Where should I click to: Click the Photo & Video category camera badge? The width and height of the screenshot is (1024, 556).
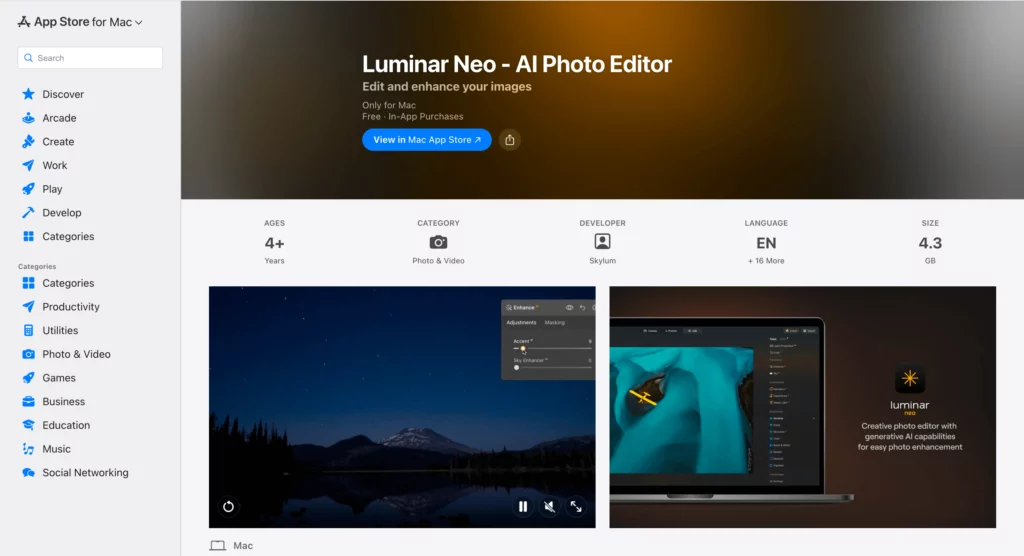438,242
